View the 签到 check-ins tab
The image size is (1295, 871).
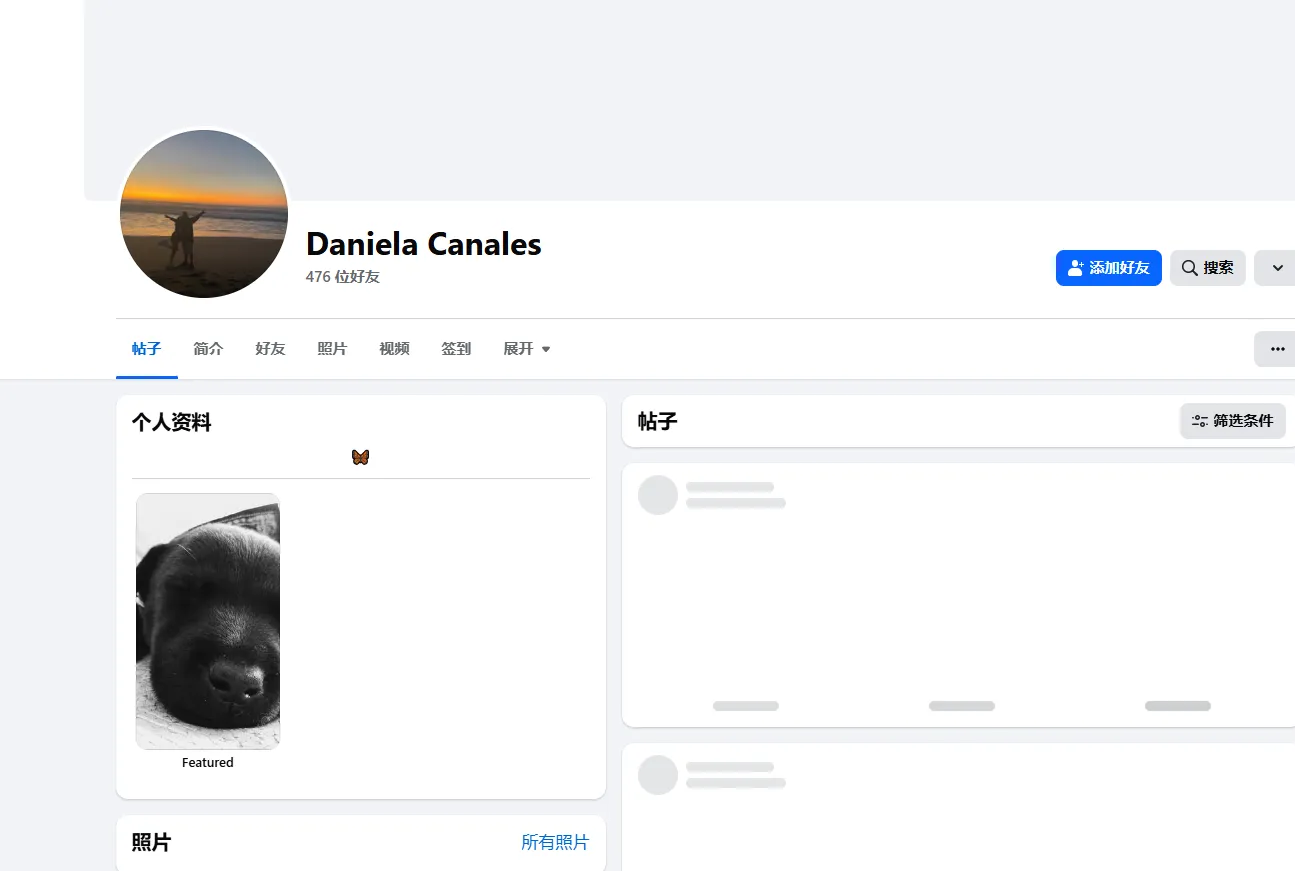[x=456, y=349]
